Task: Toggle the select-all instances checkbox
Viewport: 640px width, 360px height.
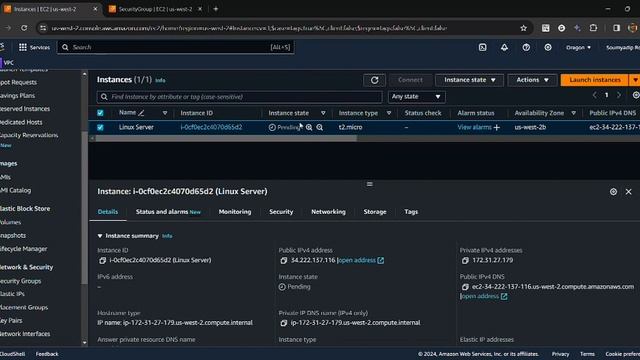Action: pos(100,113)
